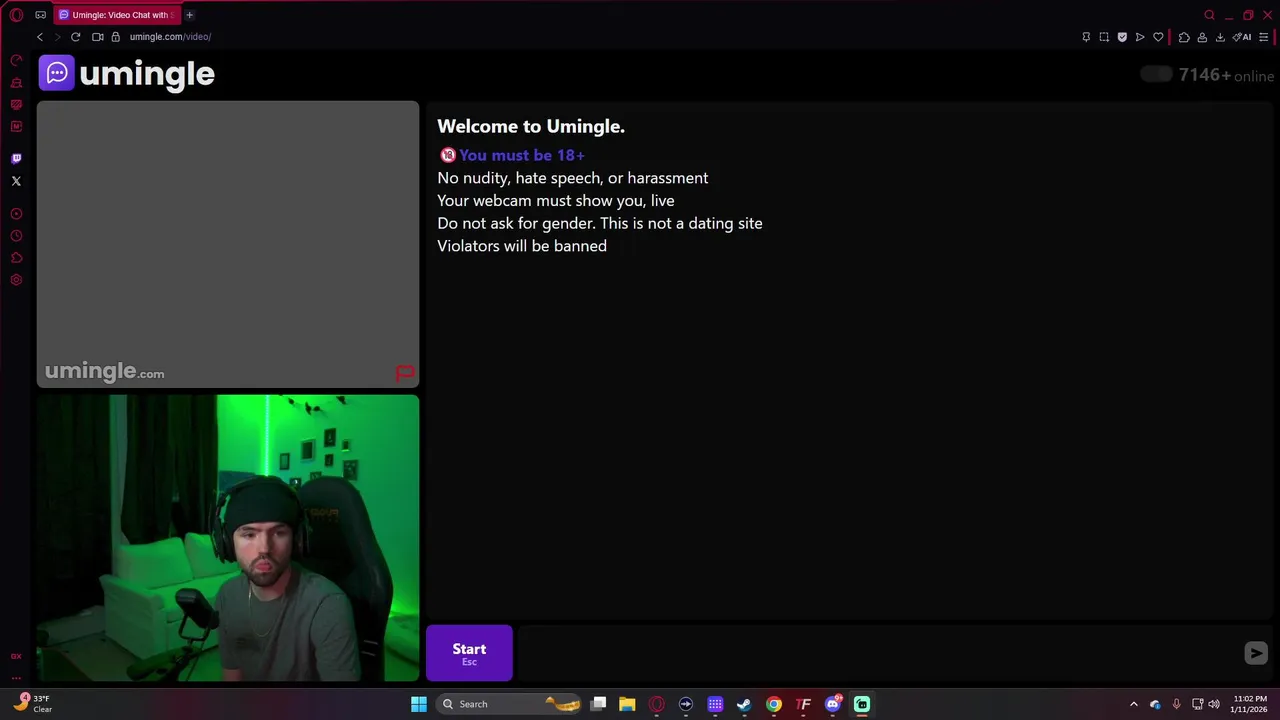This screenshot has width=1280, height=720.
Task: Click the send flow arrow icon
Action: pos(1140,37)
